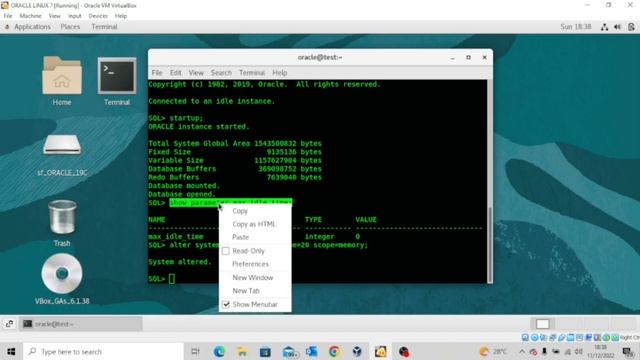Open the terminal window's View menu

pos(196,73)
